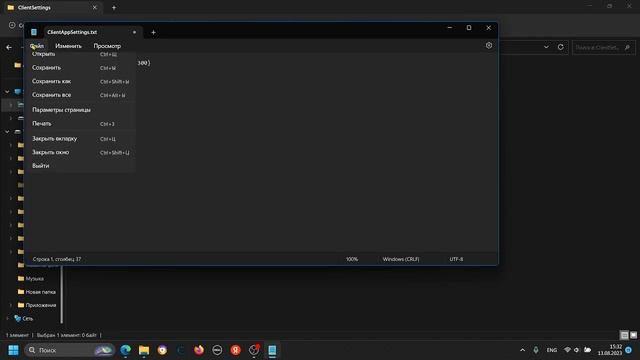Click the battery tray icon
Viewport: 640px width, 360px height.
pos(587,350)
